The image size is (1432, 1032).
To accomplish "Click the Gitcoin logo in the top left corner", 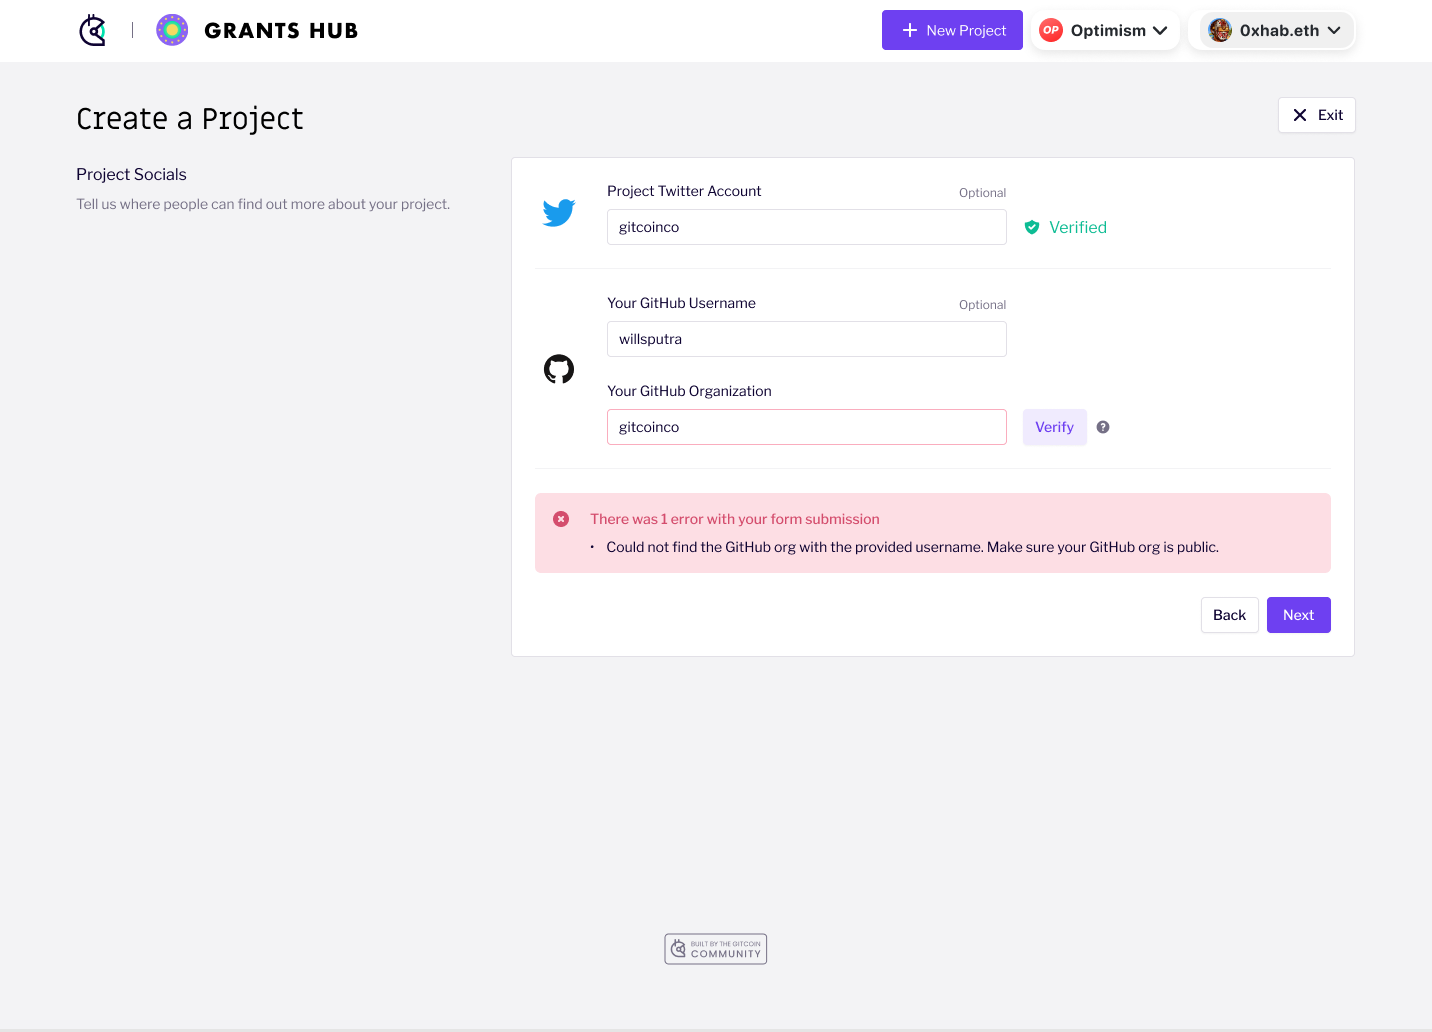I will click(91, 30).
